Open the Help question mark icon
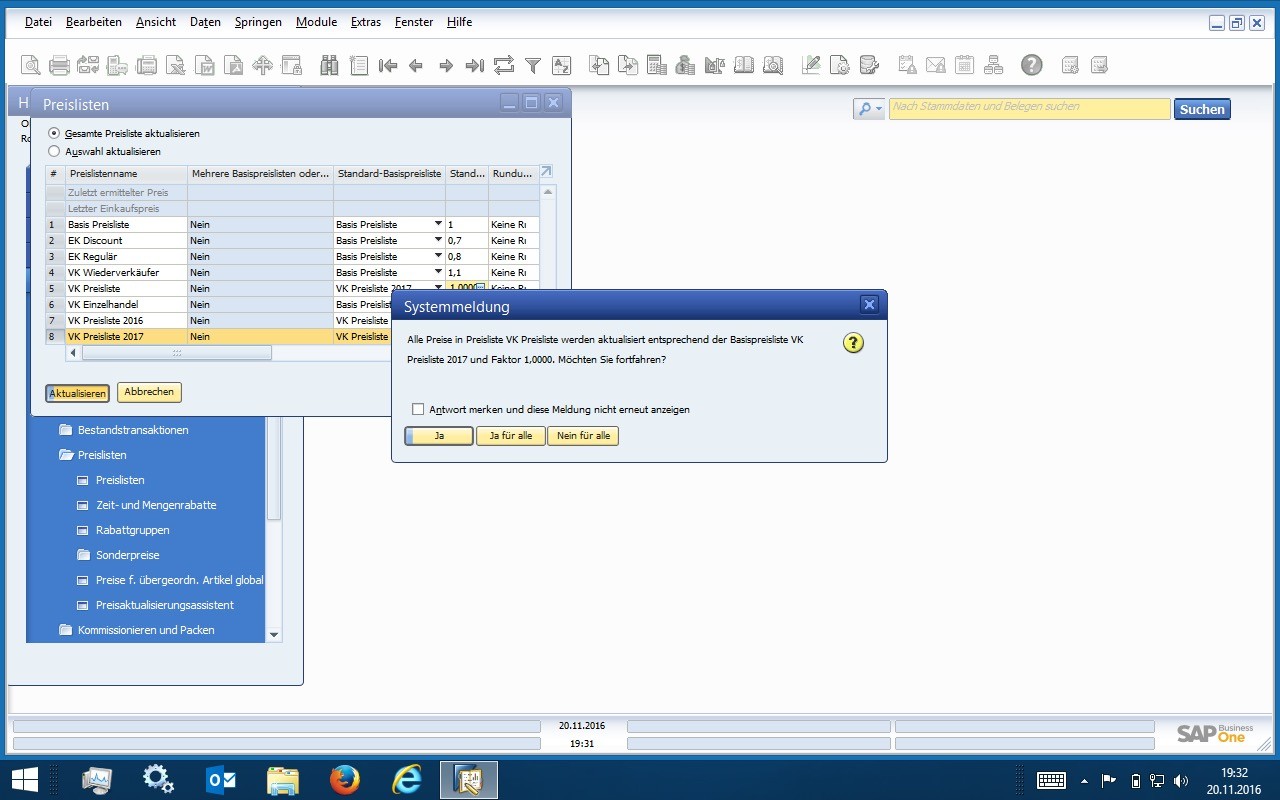The width and height of the screenshot is (1280, 800). pos(1031,66)
